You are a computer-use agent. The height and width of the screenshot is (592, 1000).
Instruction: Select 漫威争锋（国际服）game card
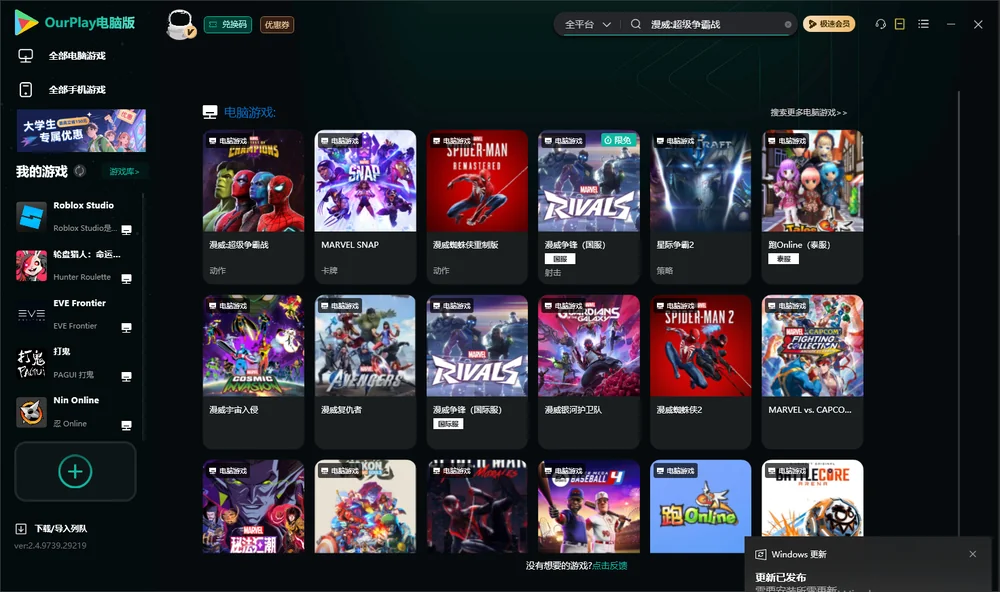point(477,371)
